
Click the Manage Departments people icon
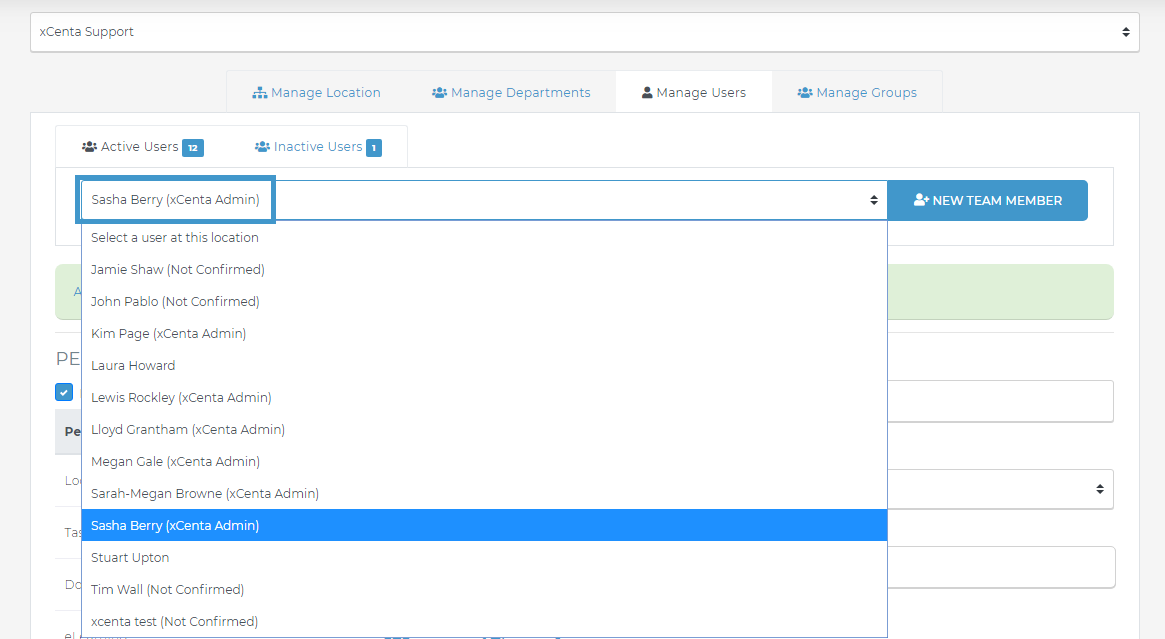(439, 93)
